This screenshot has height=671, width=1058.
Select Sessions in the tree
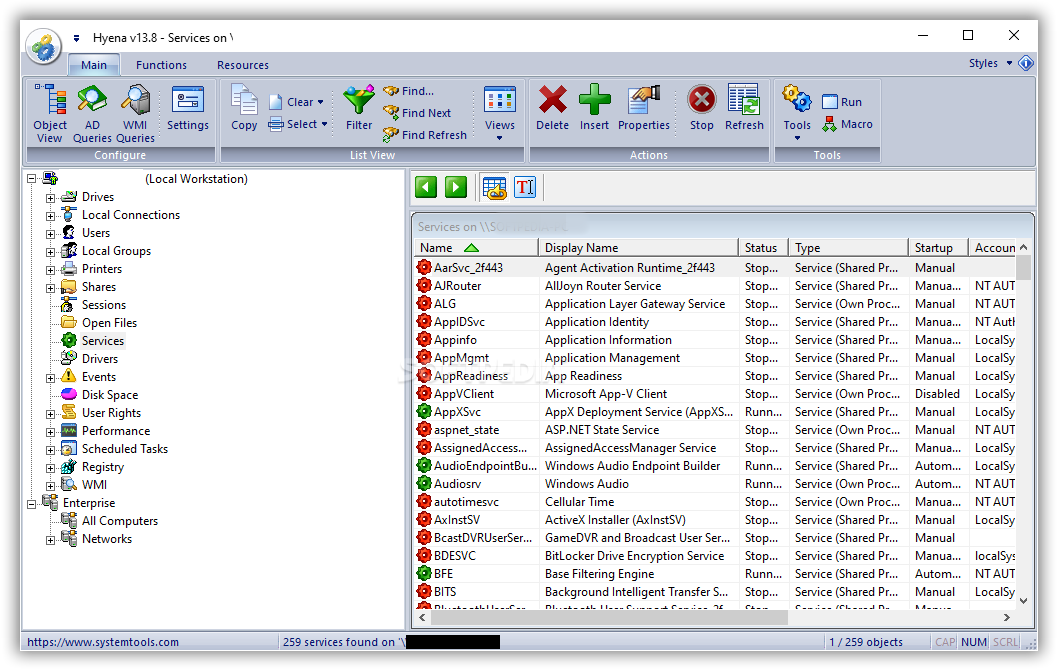coord(104,304)
